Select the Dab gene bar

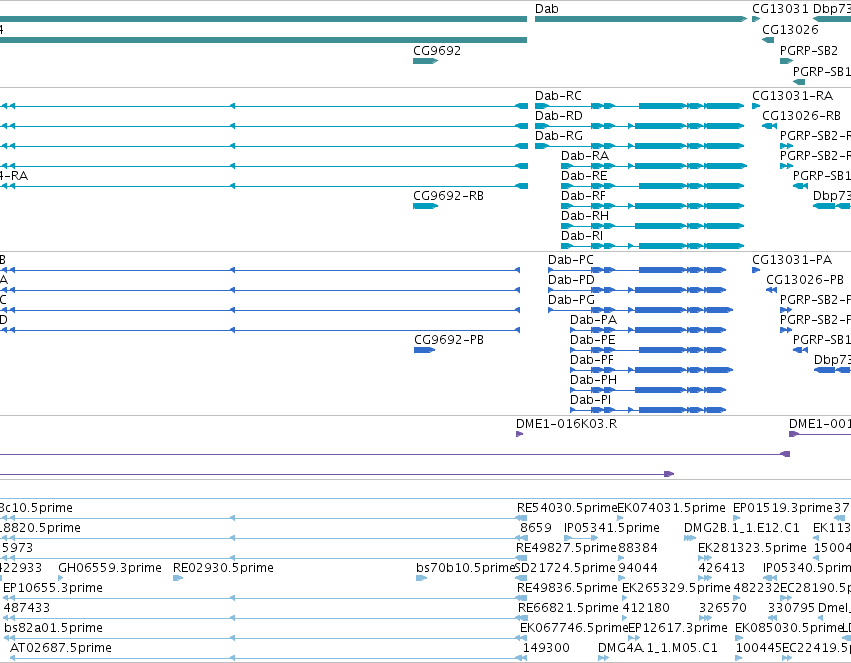point(641,19)
